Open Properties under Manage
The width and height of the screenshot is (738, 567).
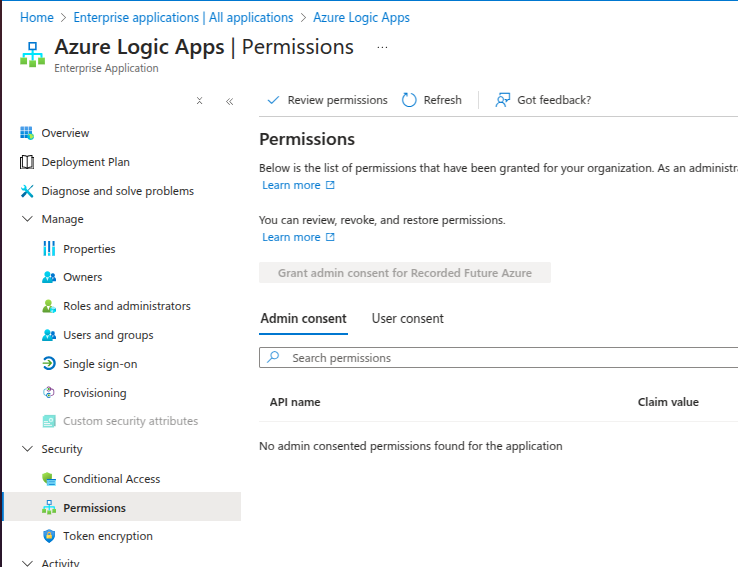89,248
